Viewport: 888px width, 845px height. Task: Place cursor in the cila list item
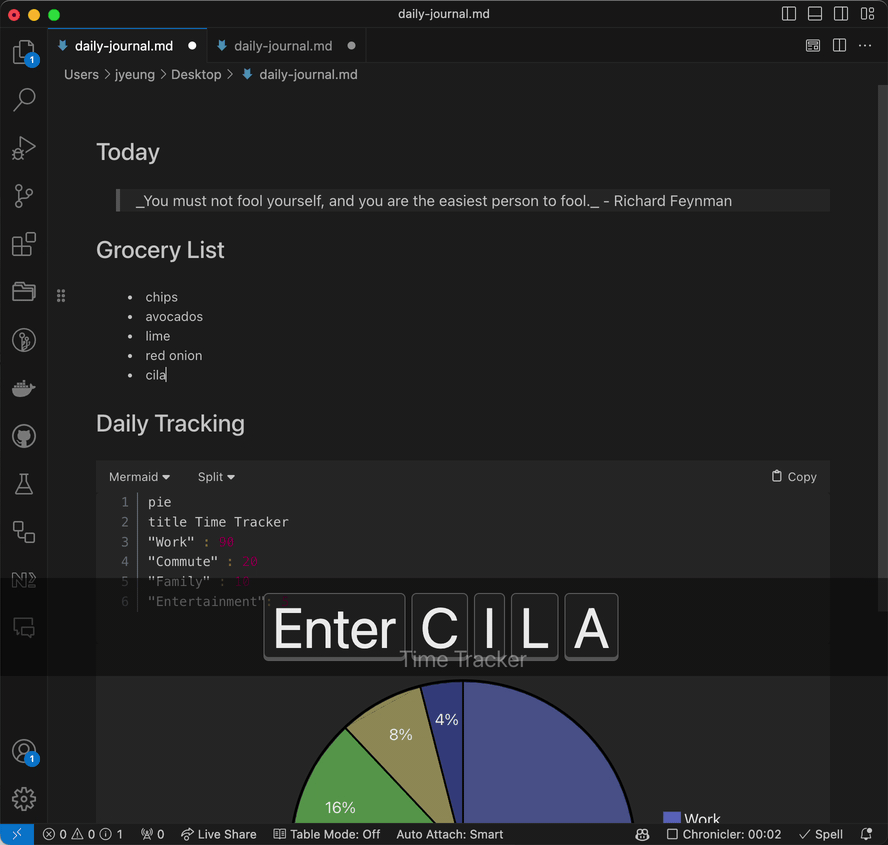(x=156, y=375)
